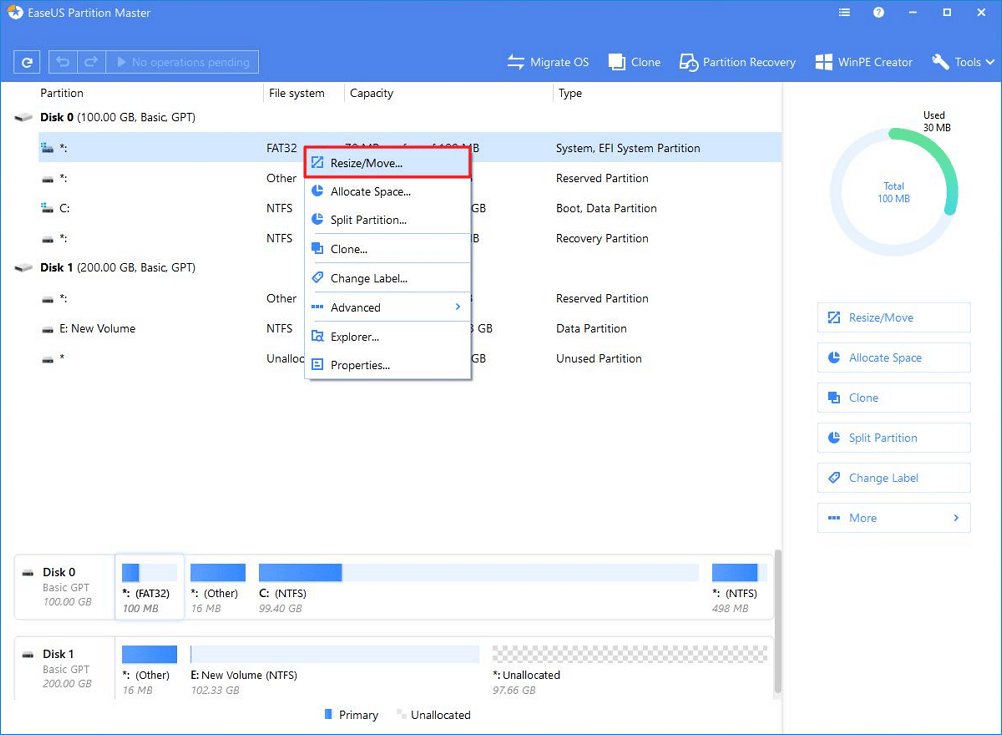Click the Partition column header
This screenshot has width=1002, height=735.
tap(61, 93)
